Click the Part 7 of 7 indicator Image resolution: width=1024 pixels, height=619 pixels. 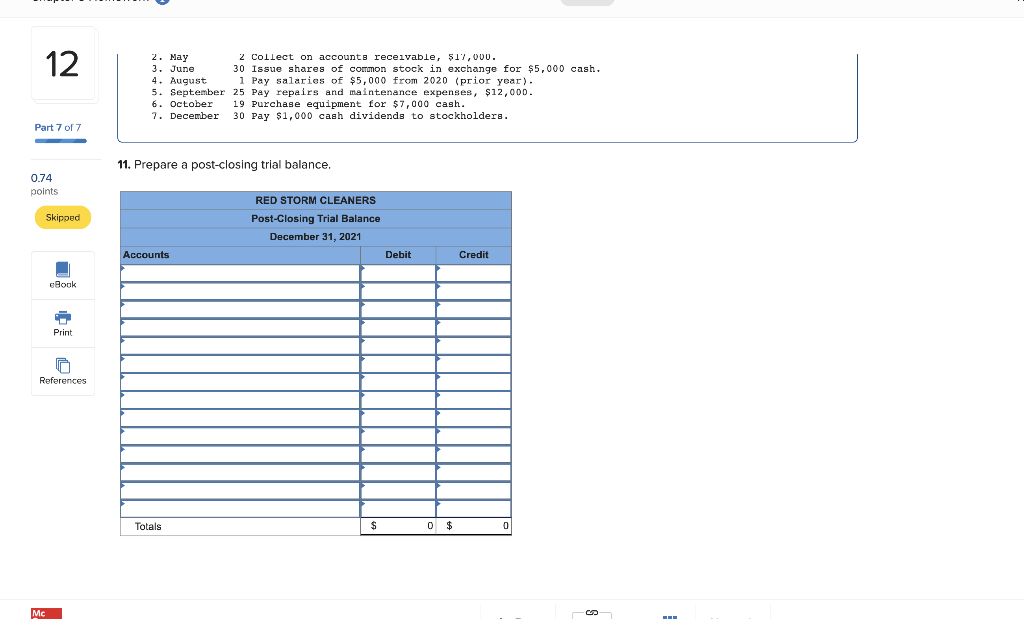[x=58, y=127]
